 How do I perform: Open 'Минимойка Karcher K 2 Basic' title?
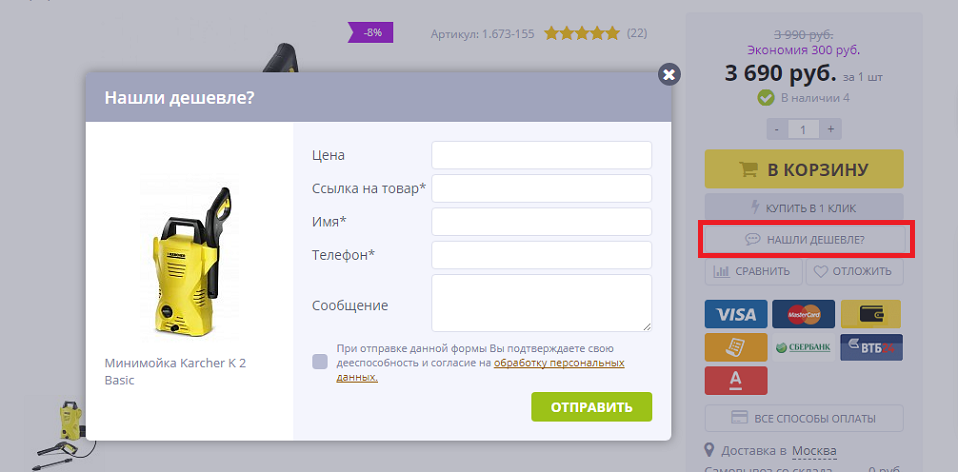click(175, 371)
